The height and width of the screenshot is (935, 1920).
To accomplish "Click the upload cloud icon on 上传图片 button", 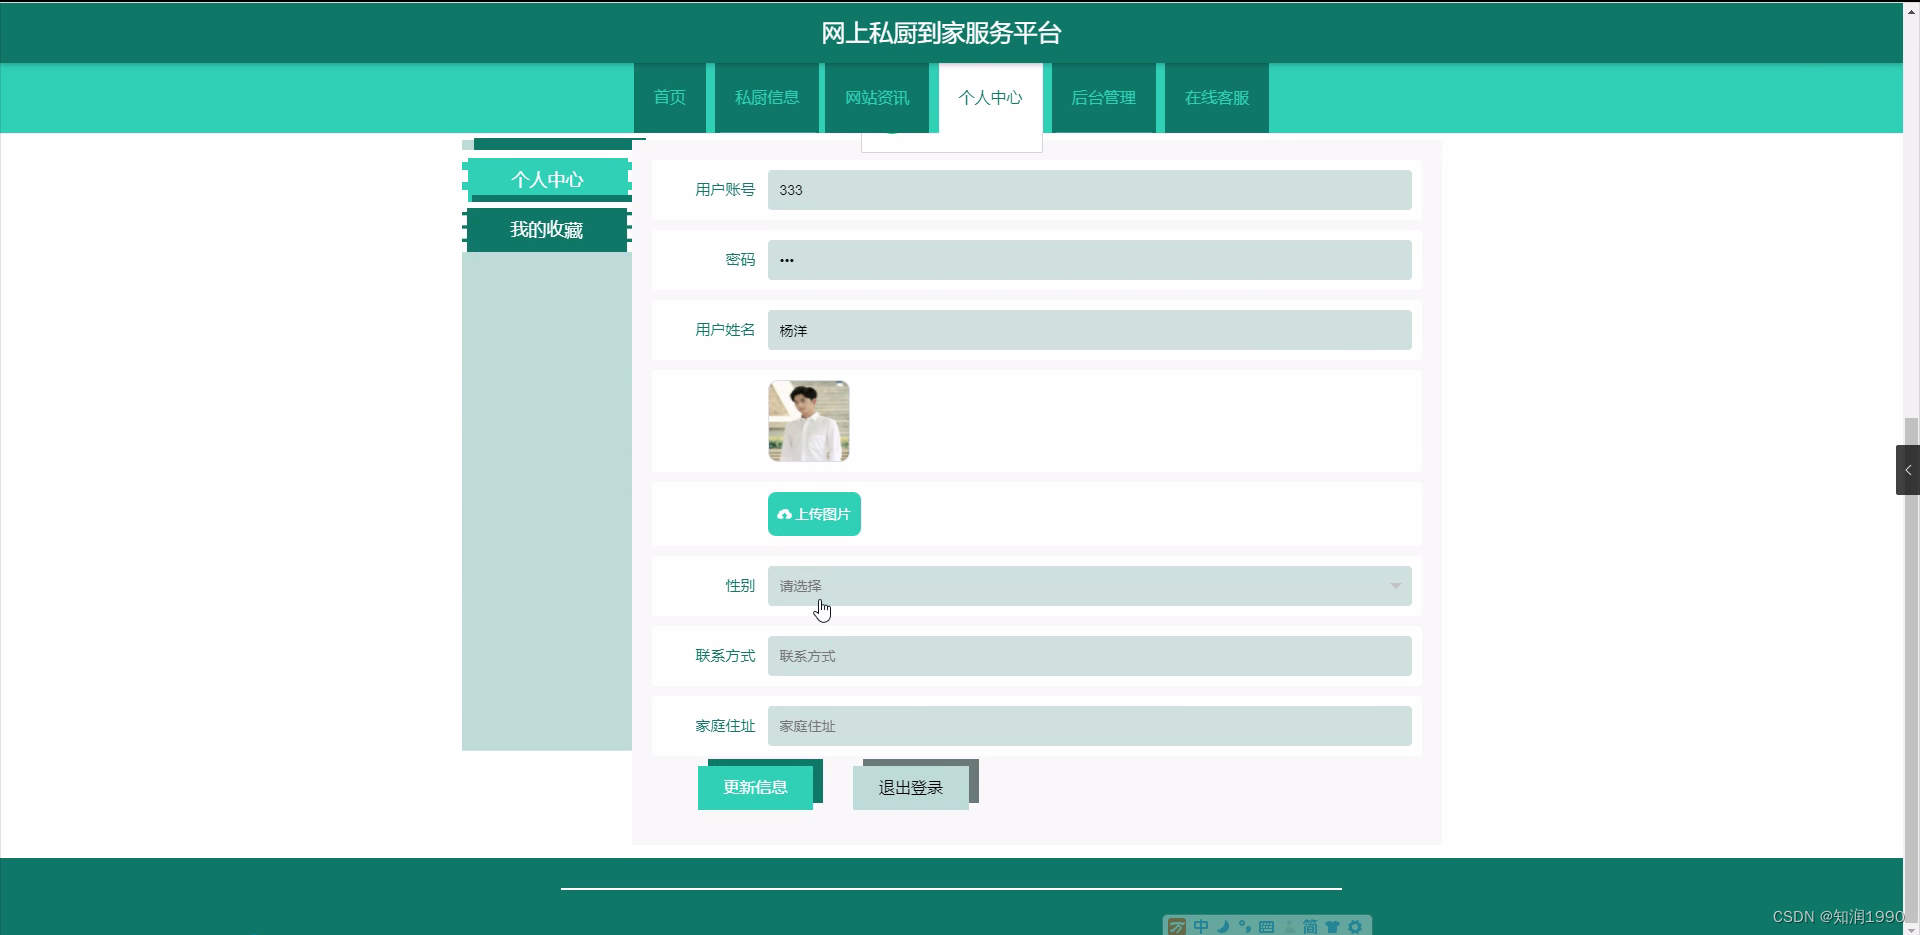I will coord(784,513).
